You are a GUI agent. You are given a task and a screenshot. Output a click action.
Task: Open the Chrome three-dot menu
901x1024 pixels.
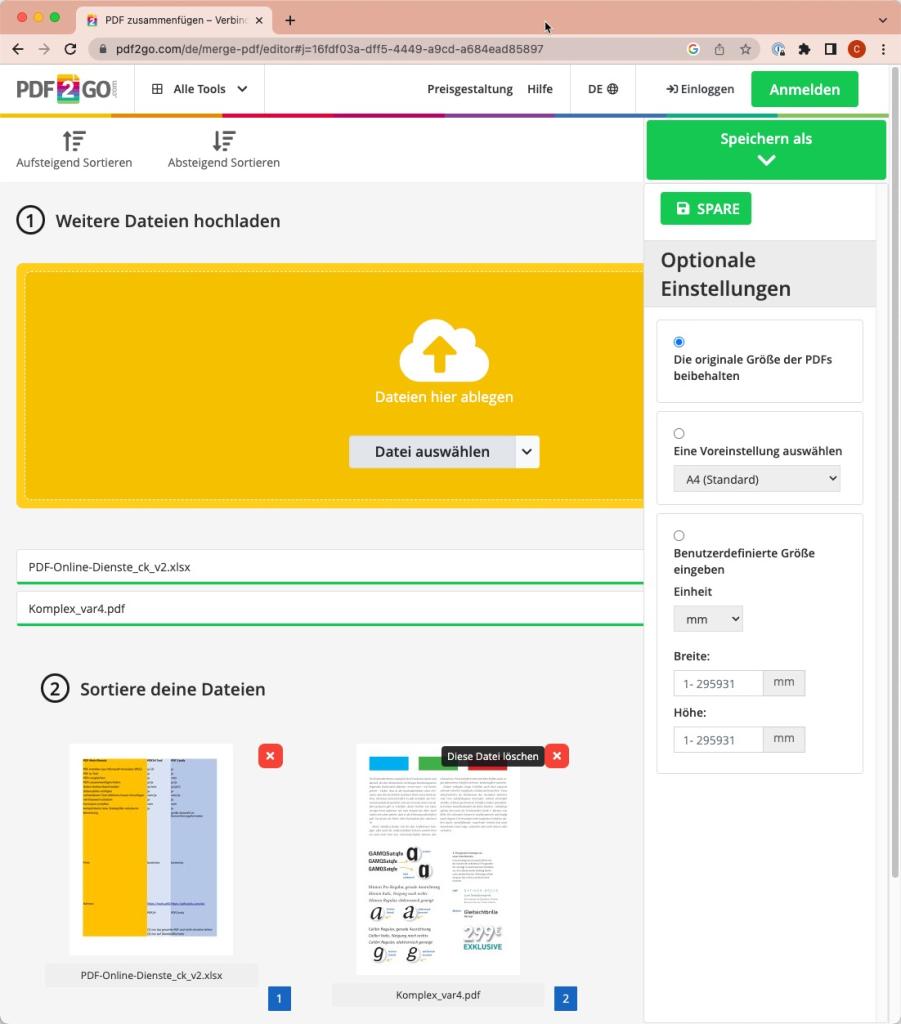(883, 49)
